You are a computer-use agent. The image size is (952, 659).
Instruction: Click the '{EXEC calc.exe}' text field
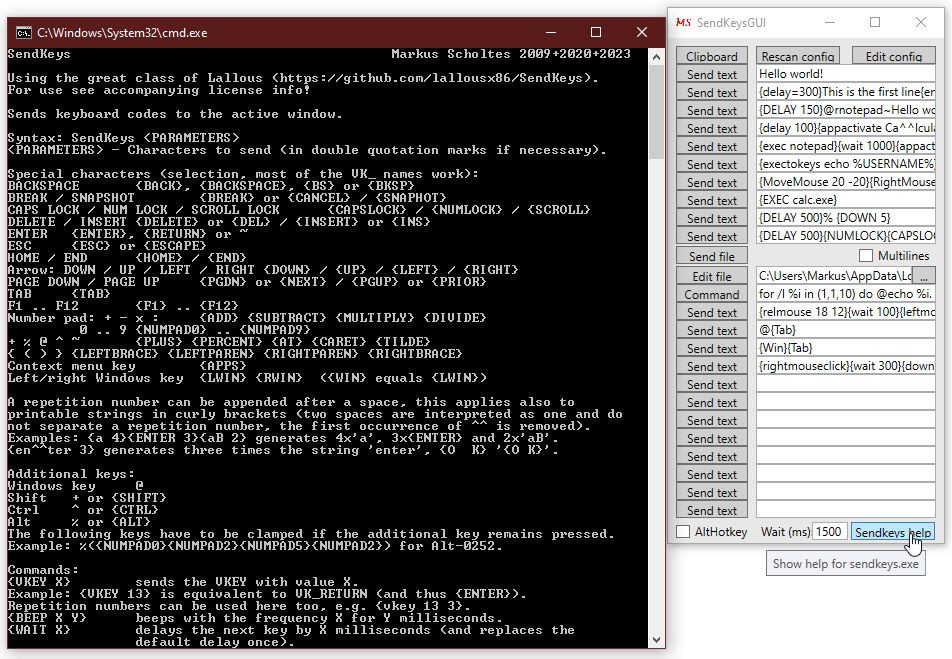pyautogui.click(x=845, y=200)
